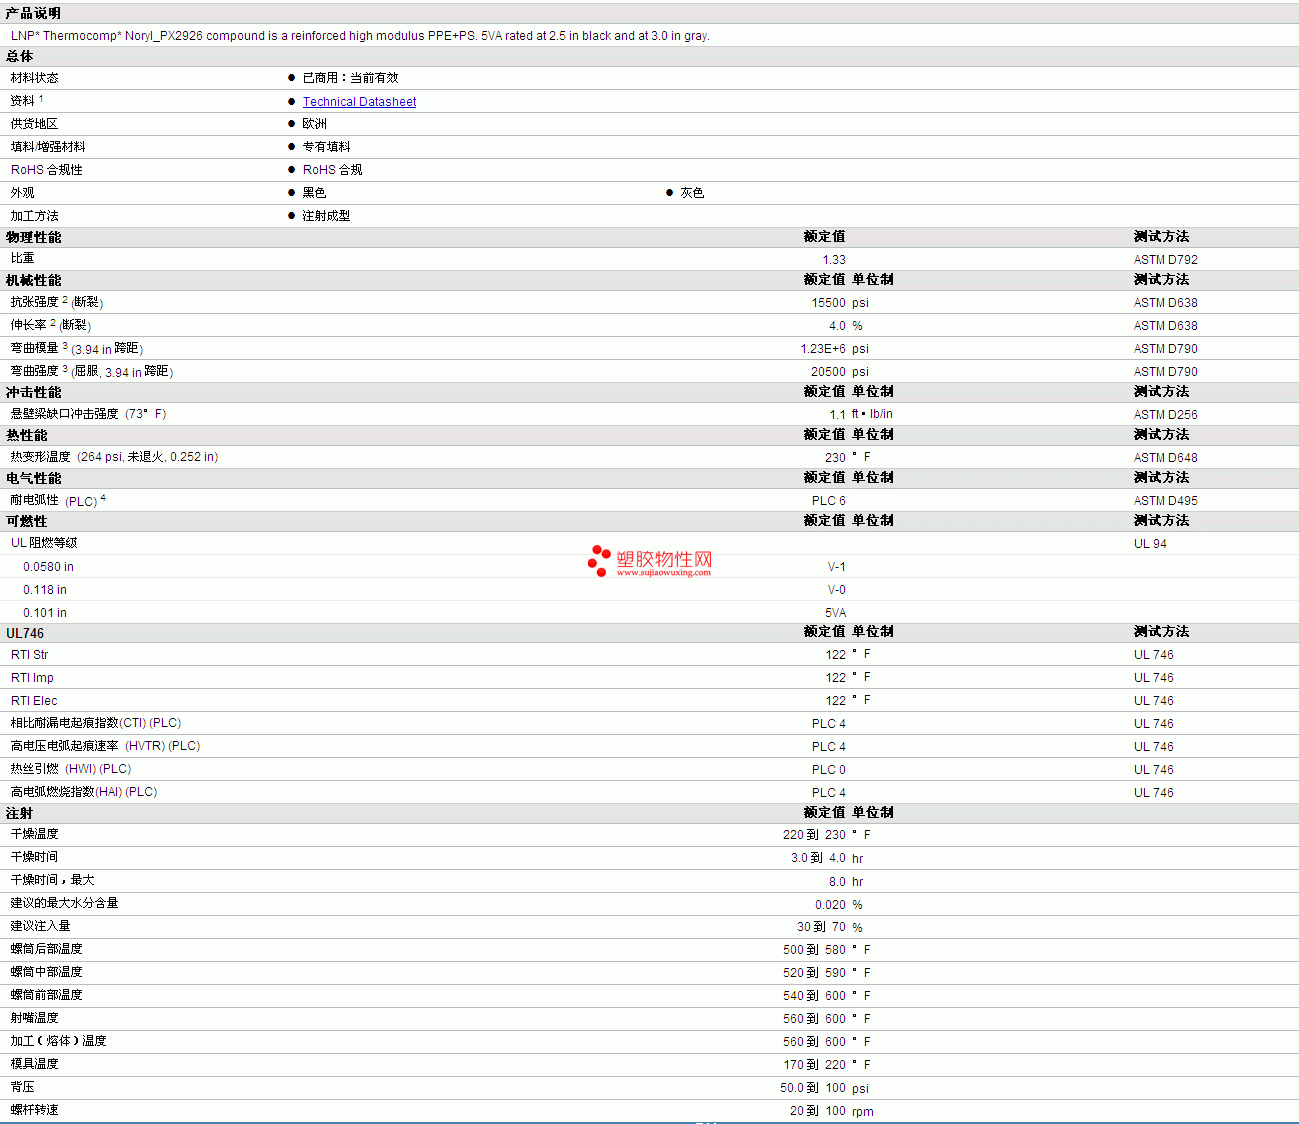Click the 物理性能 section header
This screenshot has width=1299, height=1124.
(33, 238)
